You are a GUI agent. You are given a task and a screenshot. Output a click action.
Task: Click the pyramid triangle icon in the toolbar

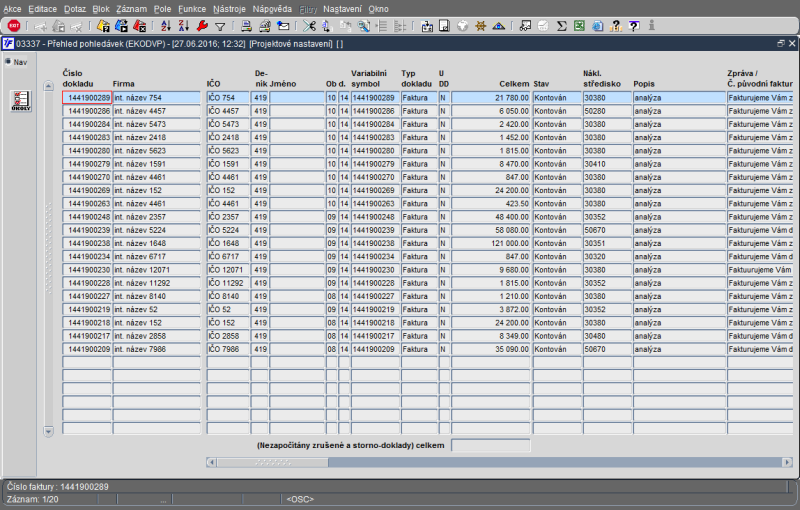click(x=498, y=26)
